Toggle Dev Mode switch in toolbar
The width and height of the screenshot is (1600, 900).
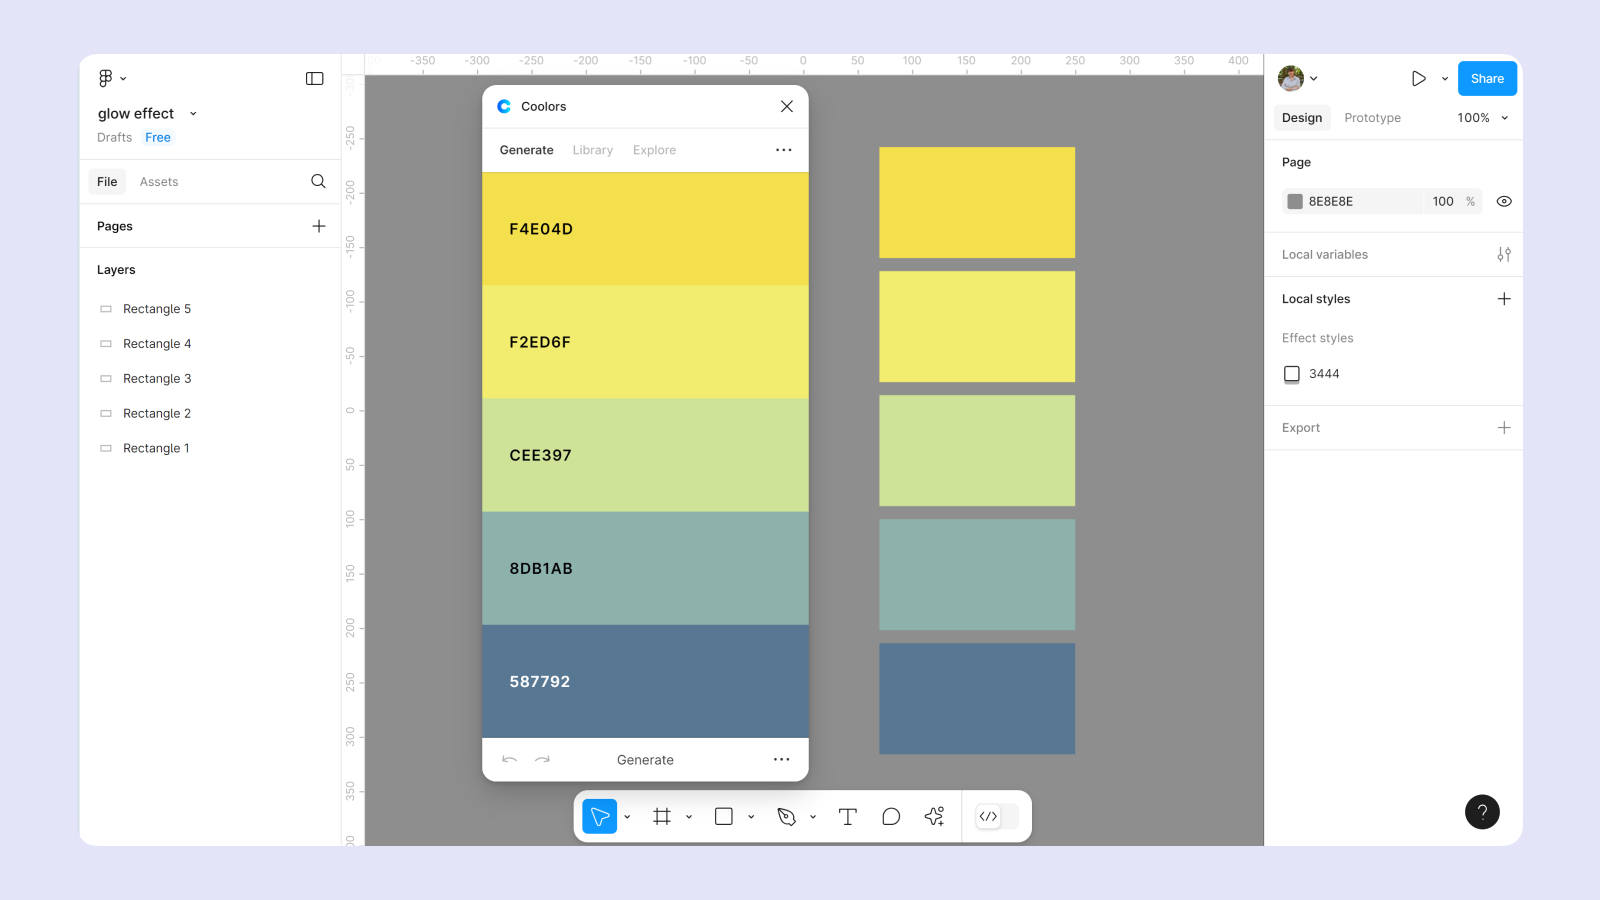[x=996, y=817]
